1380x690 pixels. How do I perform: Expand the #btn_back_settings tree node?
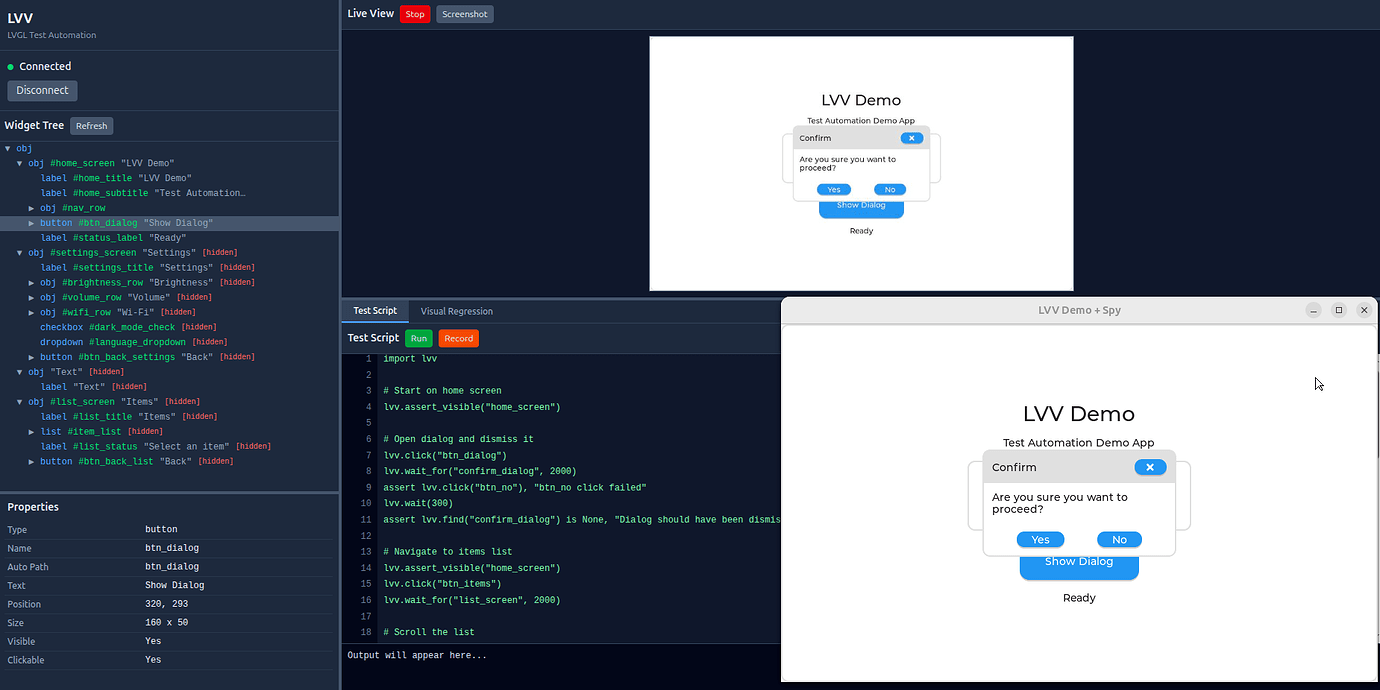click(32, 357)
